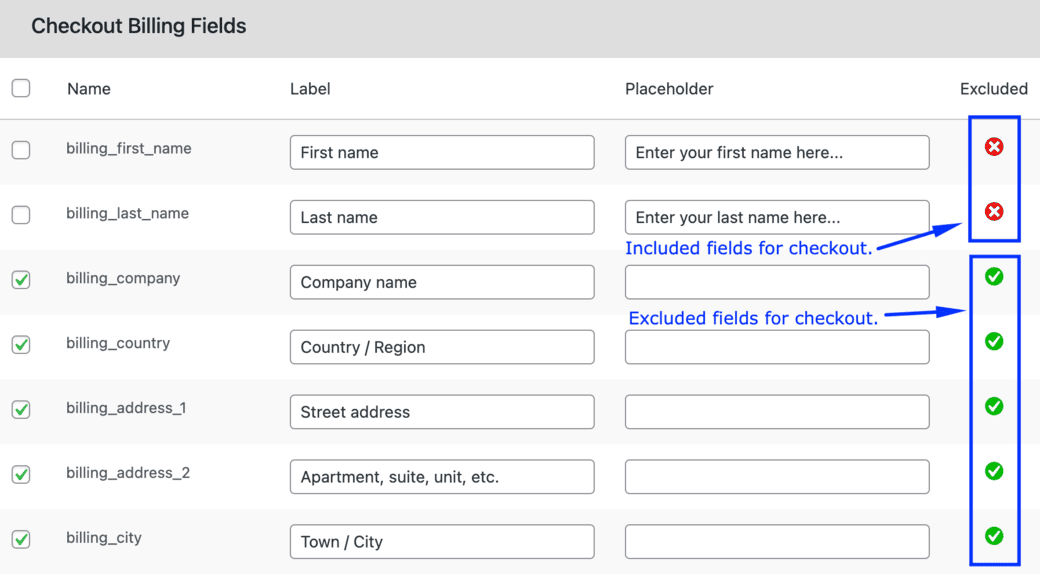Click the First name label field
This screenshot has width=1040, height=577.
[x=442, y=153]
